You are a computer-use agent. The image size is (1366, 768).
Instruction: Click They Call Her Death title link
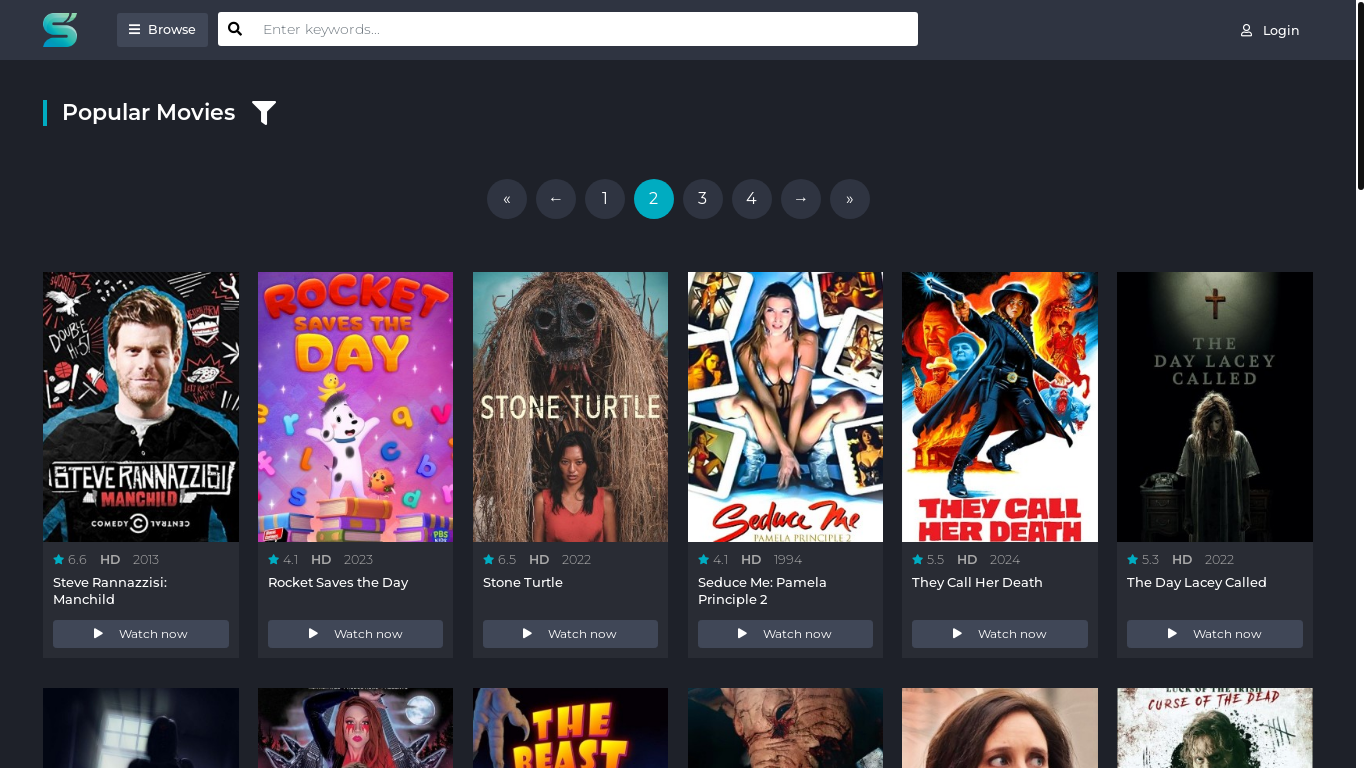(977, 582)
